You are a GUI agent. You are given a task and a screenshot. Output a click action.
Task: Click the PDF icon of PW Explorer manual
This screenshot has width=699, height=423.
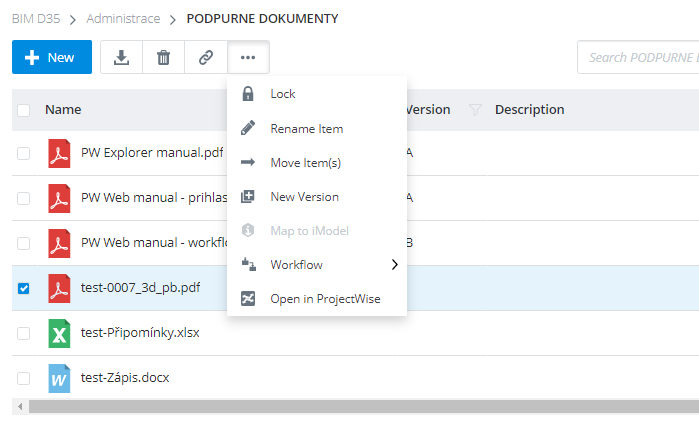pyautogui.click(x=59, y=154)
